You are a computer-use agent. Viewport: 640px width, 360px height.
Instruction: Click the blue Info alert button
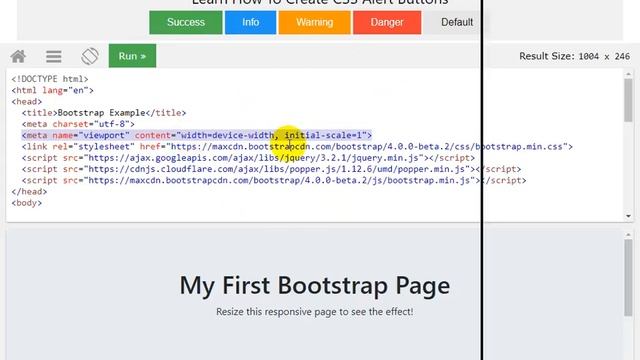(250, 22)
